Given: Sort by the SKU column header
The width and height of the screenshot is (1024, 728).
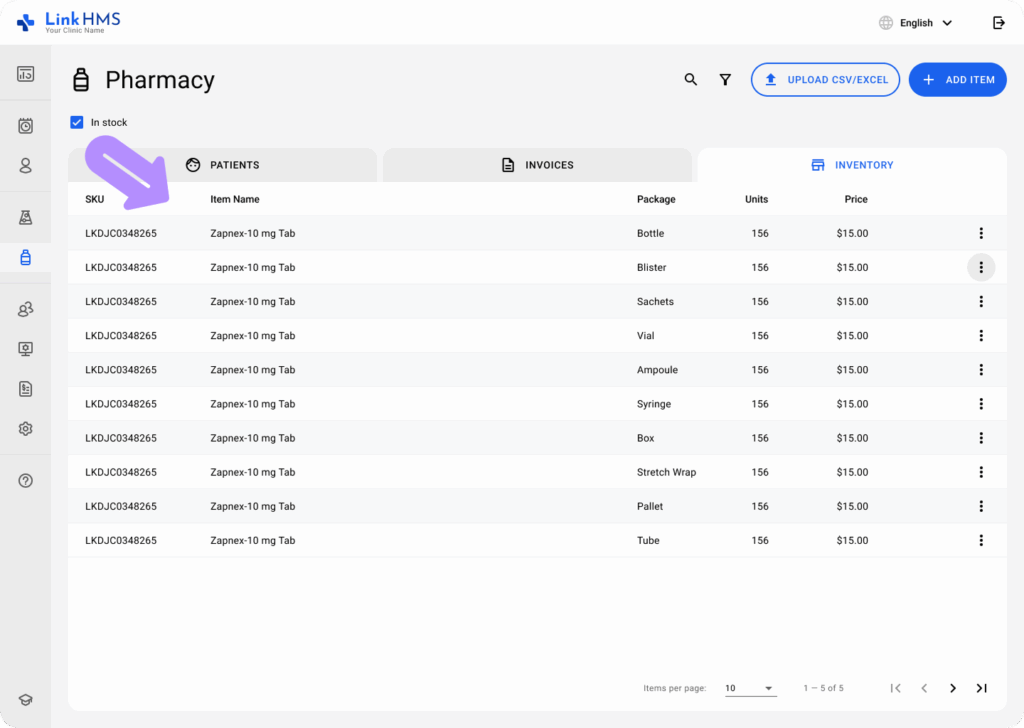Looking at the screenshot, I should point(95,199).
